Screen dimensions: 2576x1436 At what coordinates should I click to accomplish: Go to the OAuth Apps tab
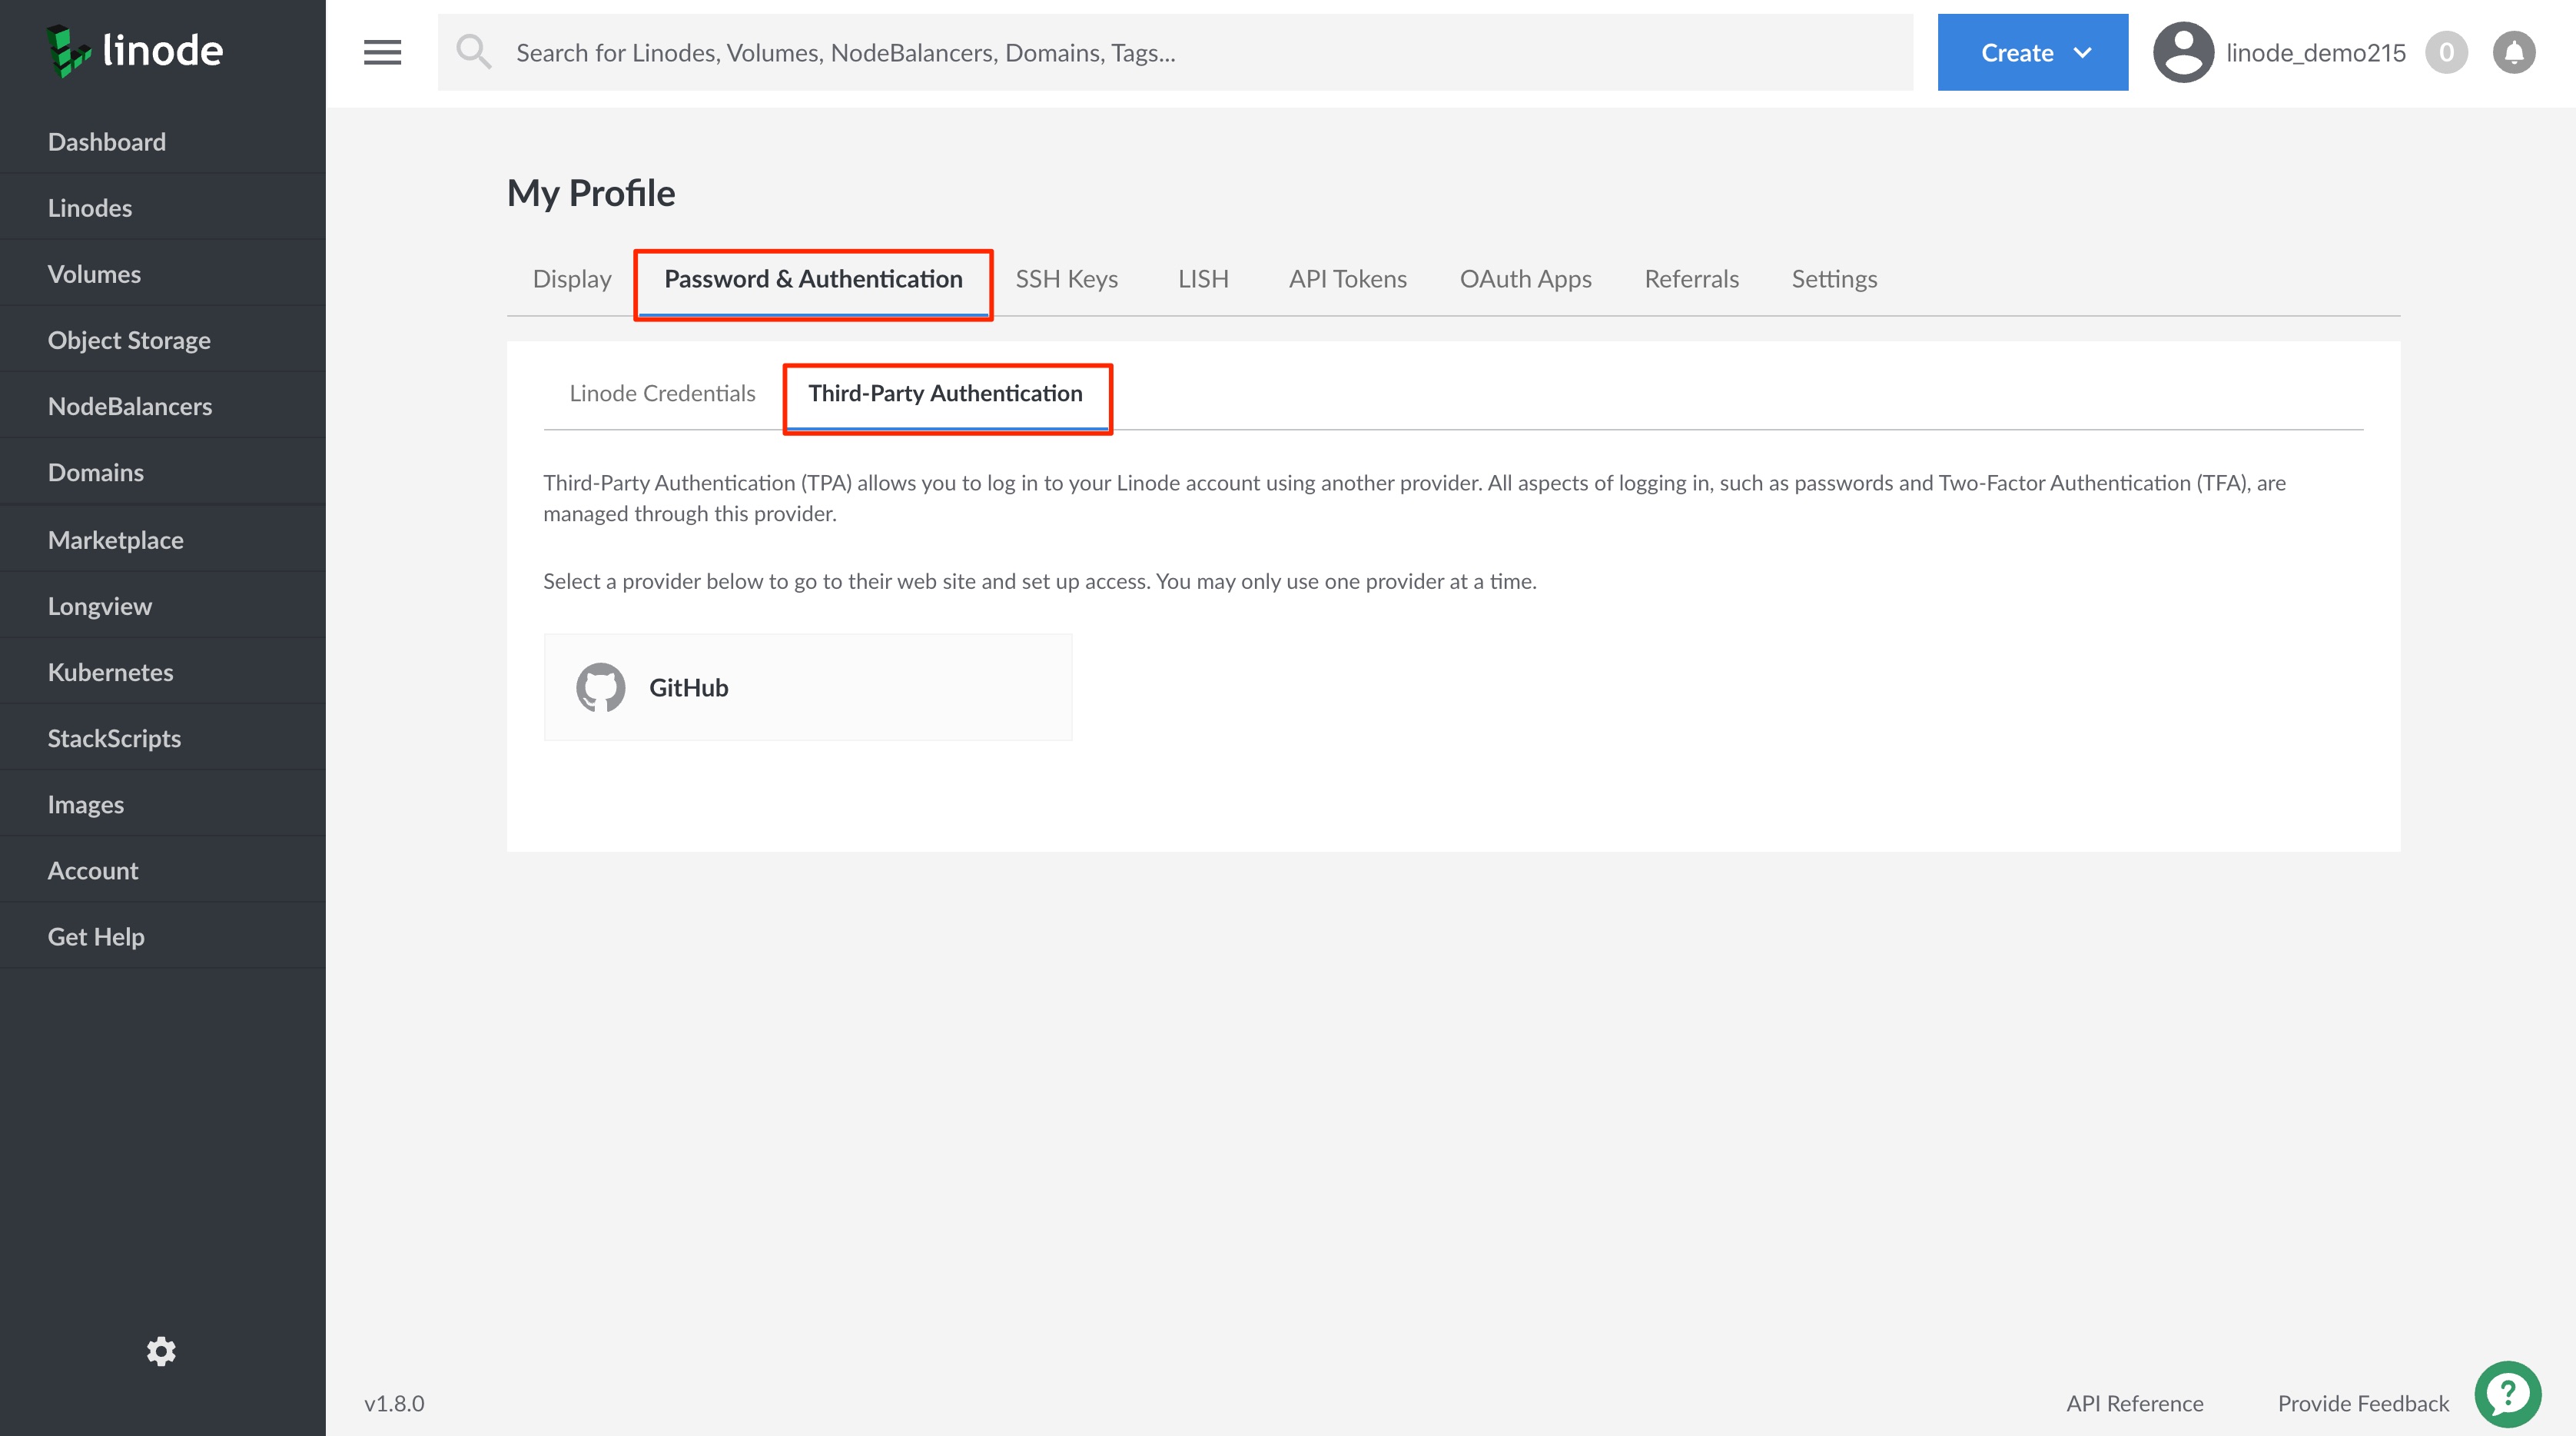point(1525,279)
